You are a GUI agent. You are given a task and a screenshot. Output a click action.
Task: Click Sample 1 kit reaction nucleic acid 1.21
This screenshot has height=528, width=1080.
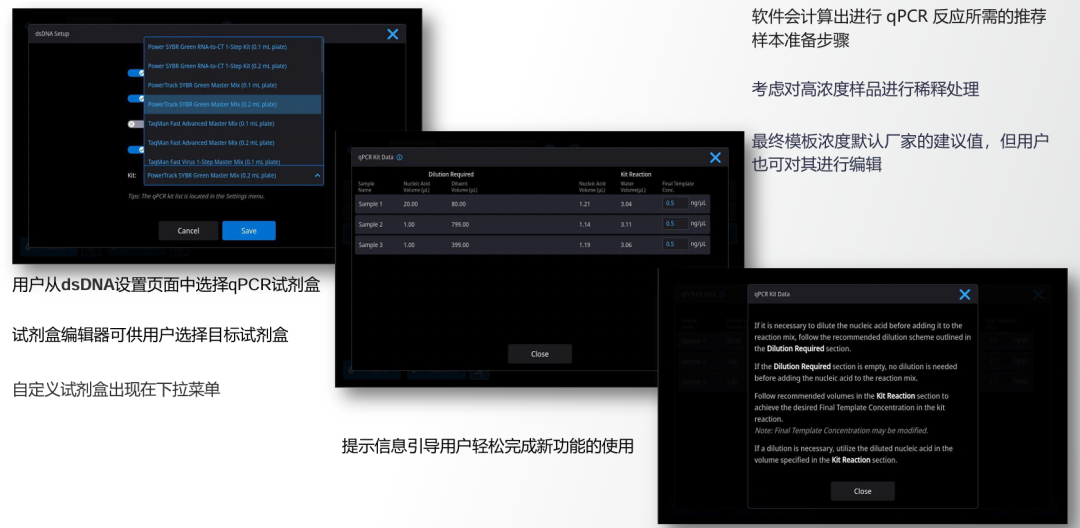pyautogui.click(x=585, y=204)
